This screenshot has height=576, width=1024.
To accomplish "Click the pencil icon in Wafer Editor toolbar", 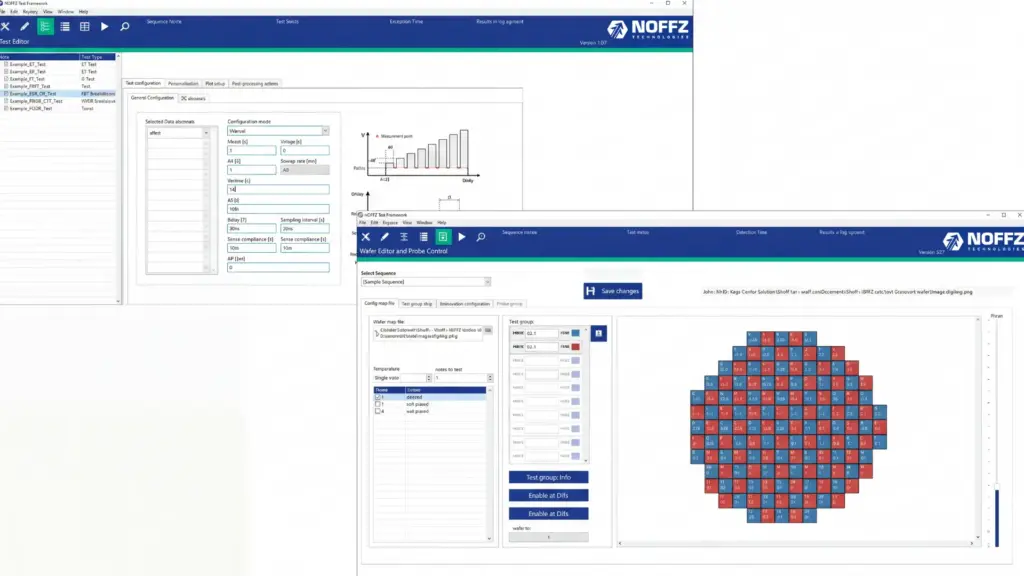I will (x=385, y=237).
